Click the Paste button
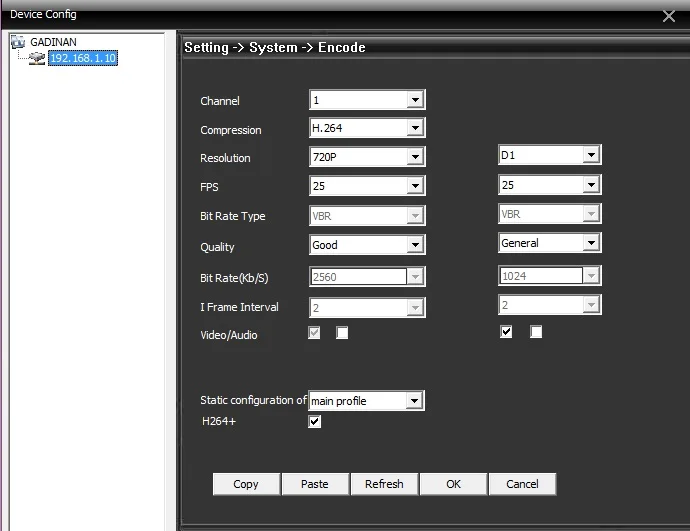 [x=315, y=484]
